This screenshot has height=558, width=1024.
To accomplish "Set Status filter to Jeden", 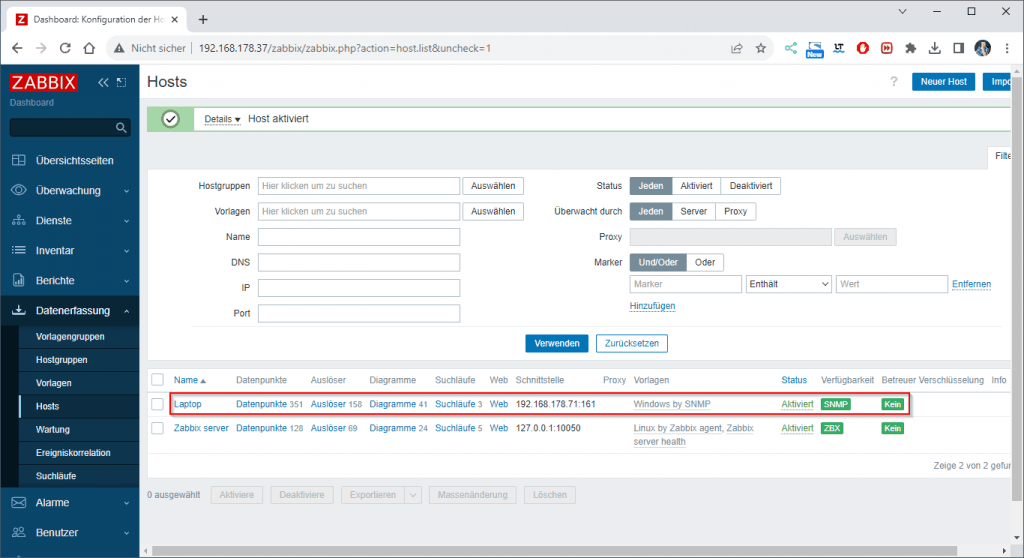I will point(650,186).
